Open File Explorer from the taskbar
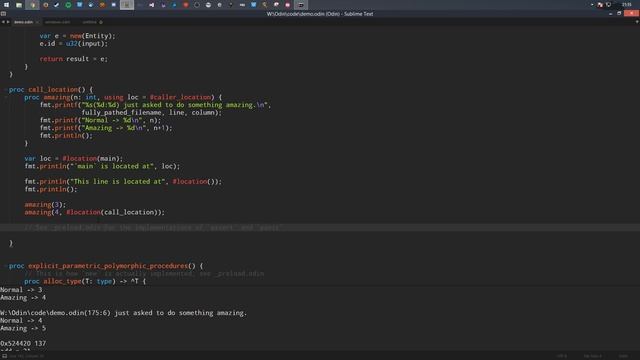640x360 pixels. pos(19,5)
